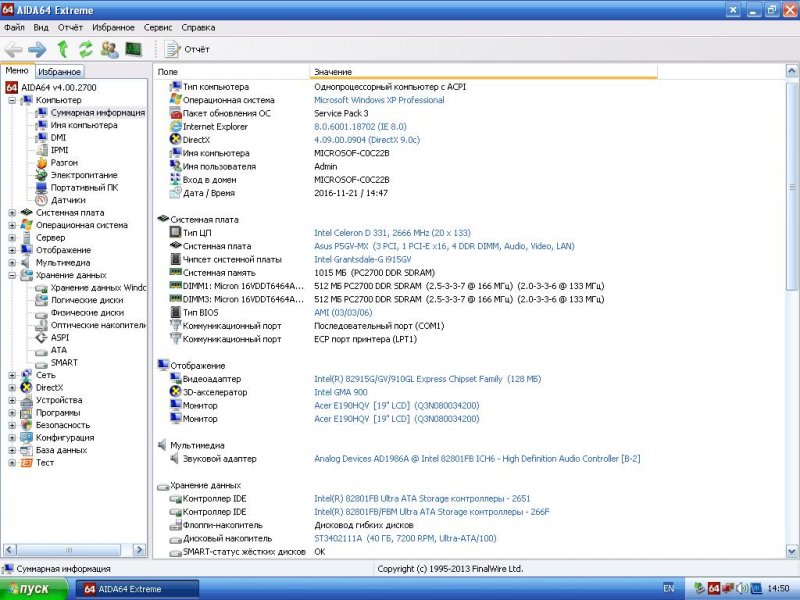Collapse the Хранение данных tree node

pos(12,275)
